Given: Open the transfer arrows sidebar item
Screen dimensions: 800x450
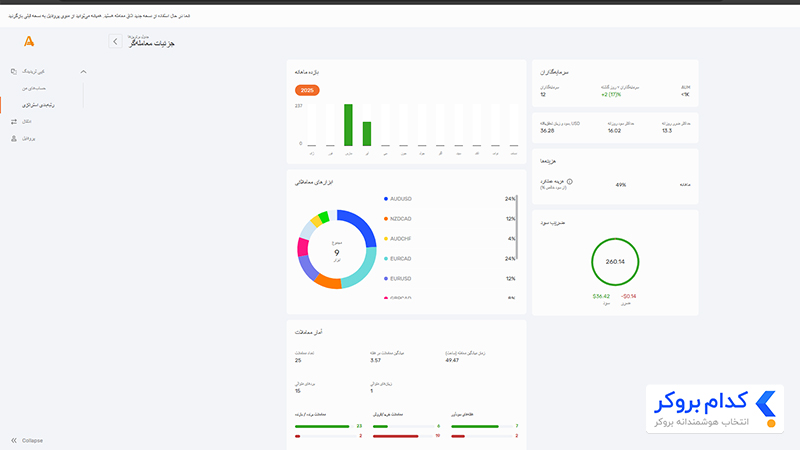Looking at the screenshot, I should click(x=14, y=121).
